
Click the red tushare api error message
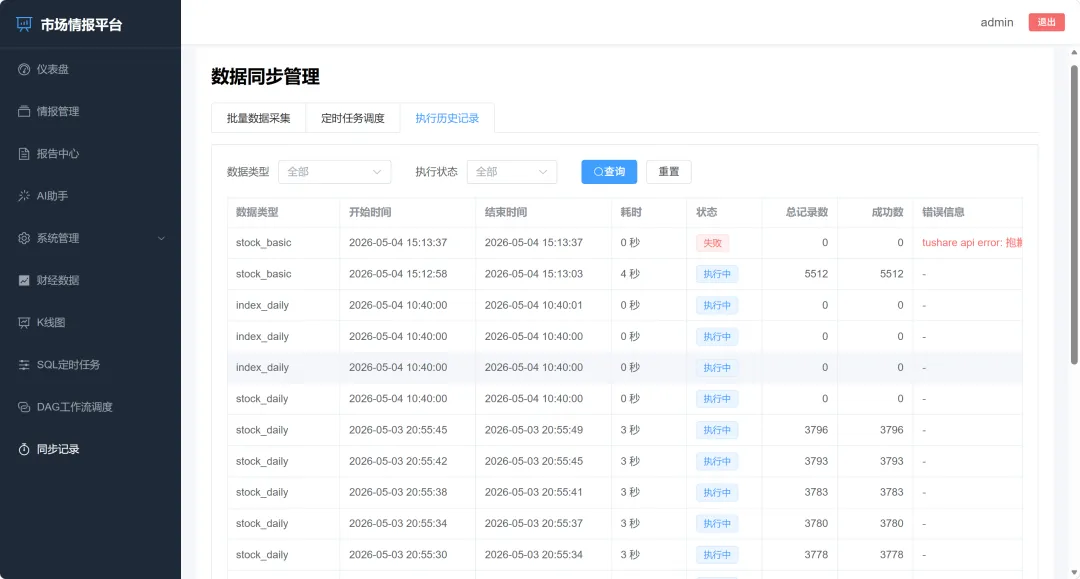(972, 242)
